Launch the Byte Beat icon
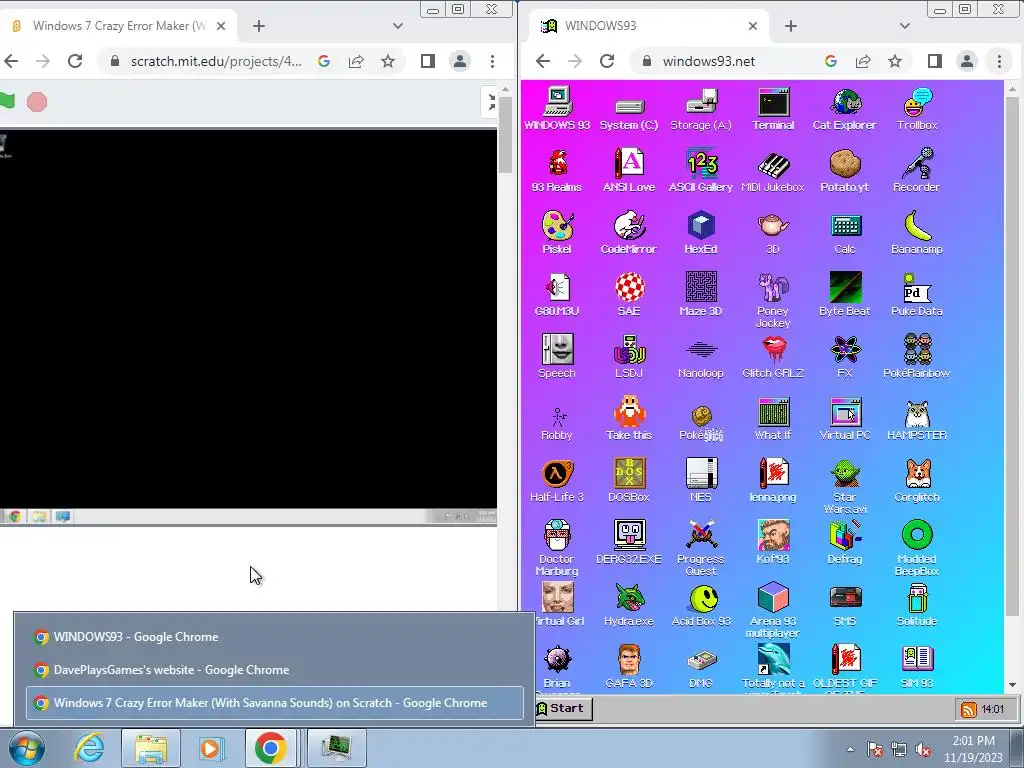 845,295
